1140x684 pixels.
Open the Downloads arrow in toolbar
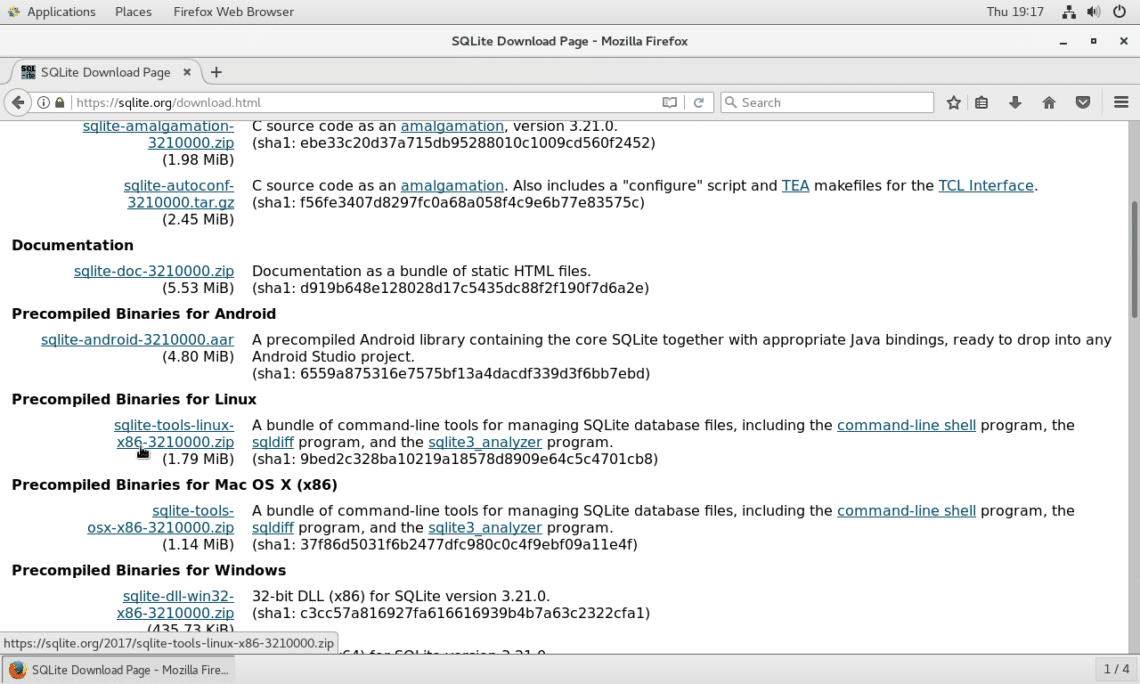pyautogui.click(x=1015, y=102)
